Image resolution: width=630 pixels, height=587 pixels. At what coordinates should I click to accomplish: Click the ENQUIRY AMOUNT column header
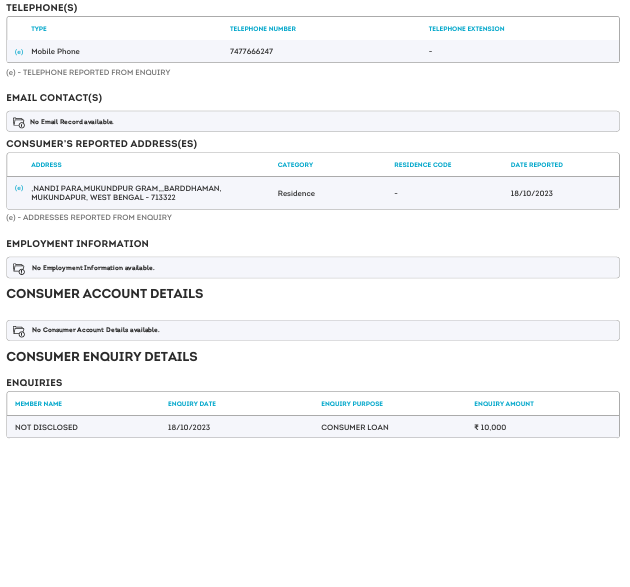pos(504,404)
